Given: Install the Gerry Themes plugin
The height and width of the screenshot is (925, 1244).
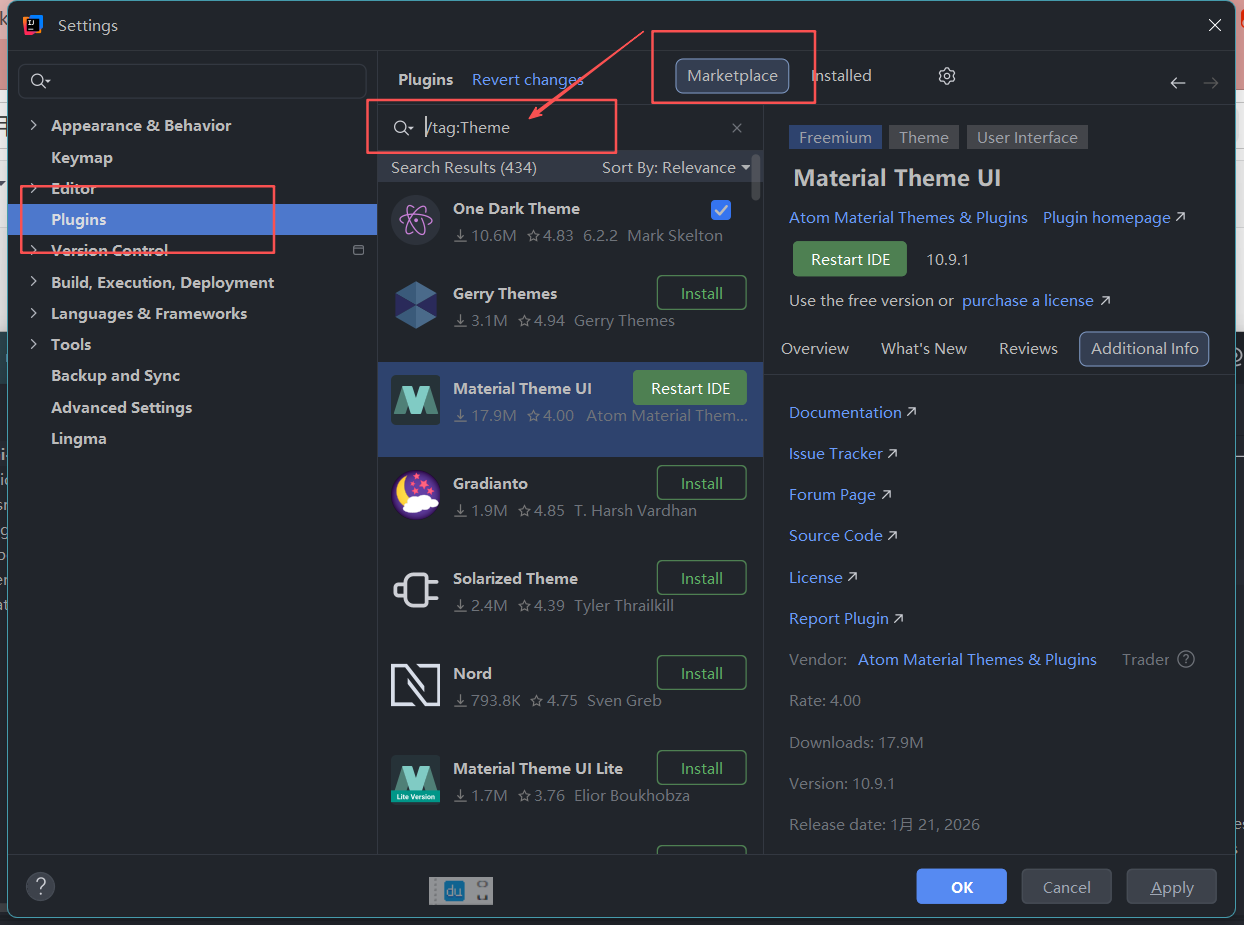Looking at the screenshot, I should point(702,293).
